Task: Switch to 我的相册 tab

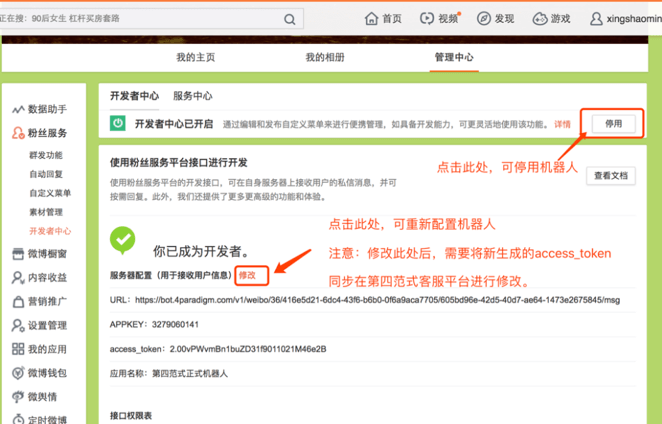Action: pyautogui.click(x=325, y=57)
